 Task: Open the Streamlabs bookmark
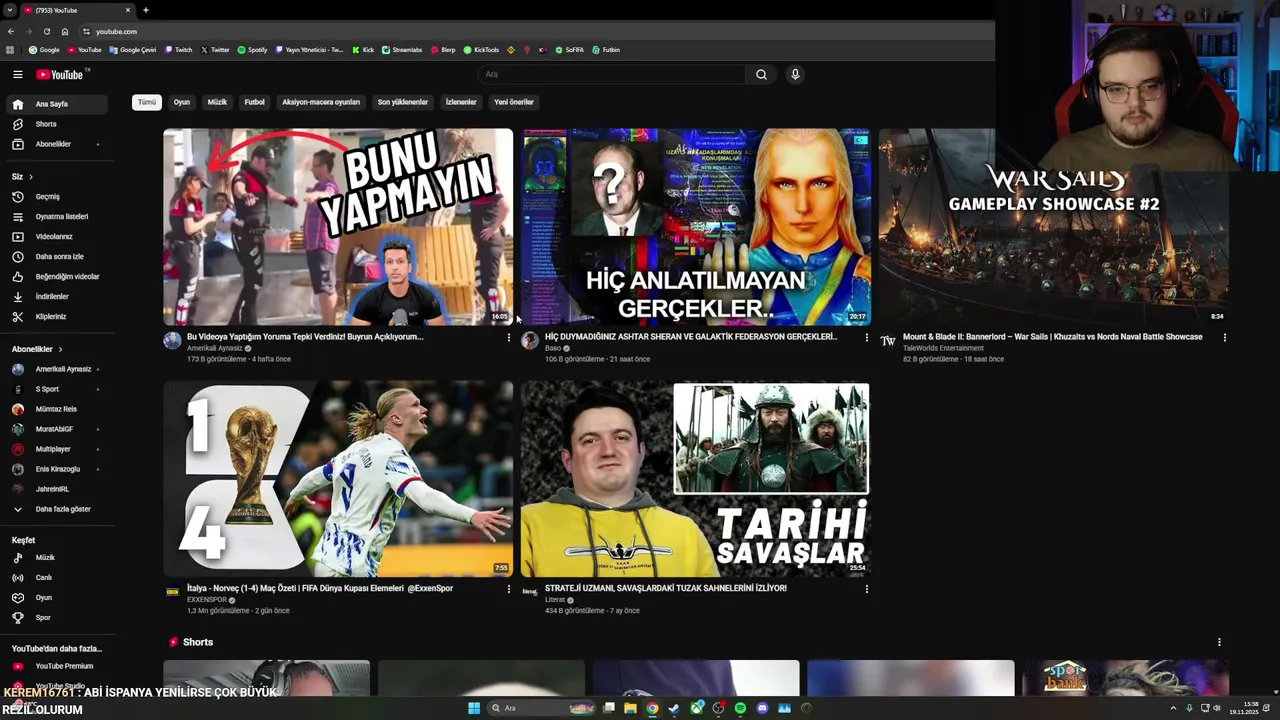tap(402, 50)
